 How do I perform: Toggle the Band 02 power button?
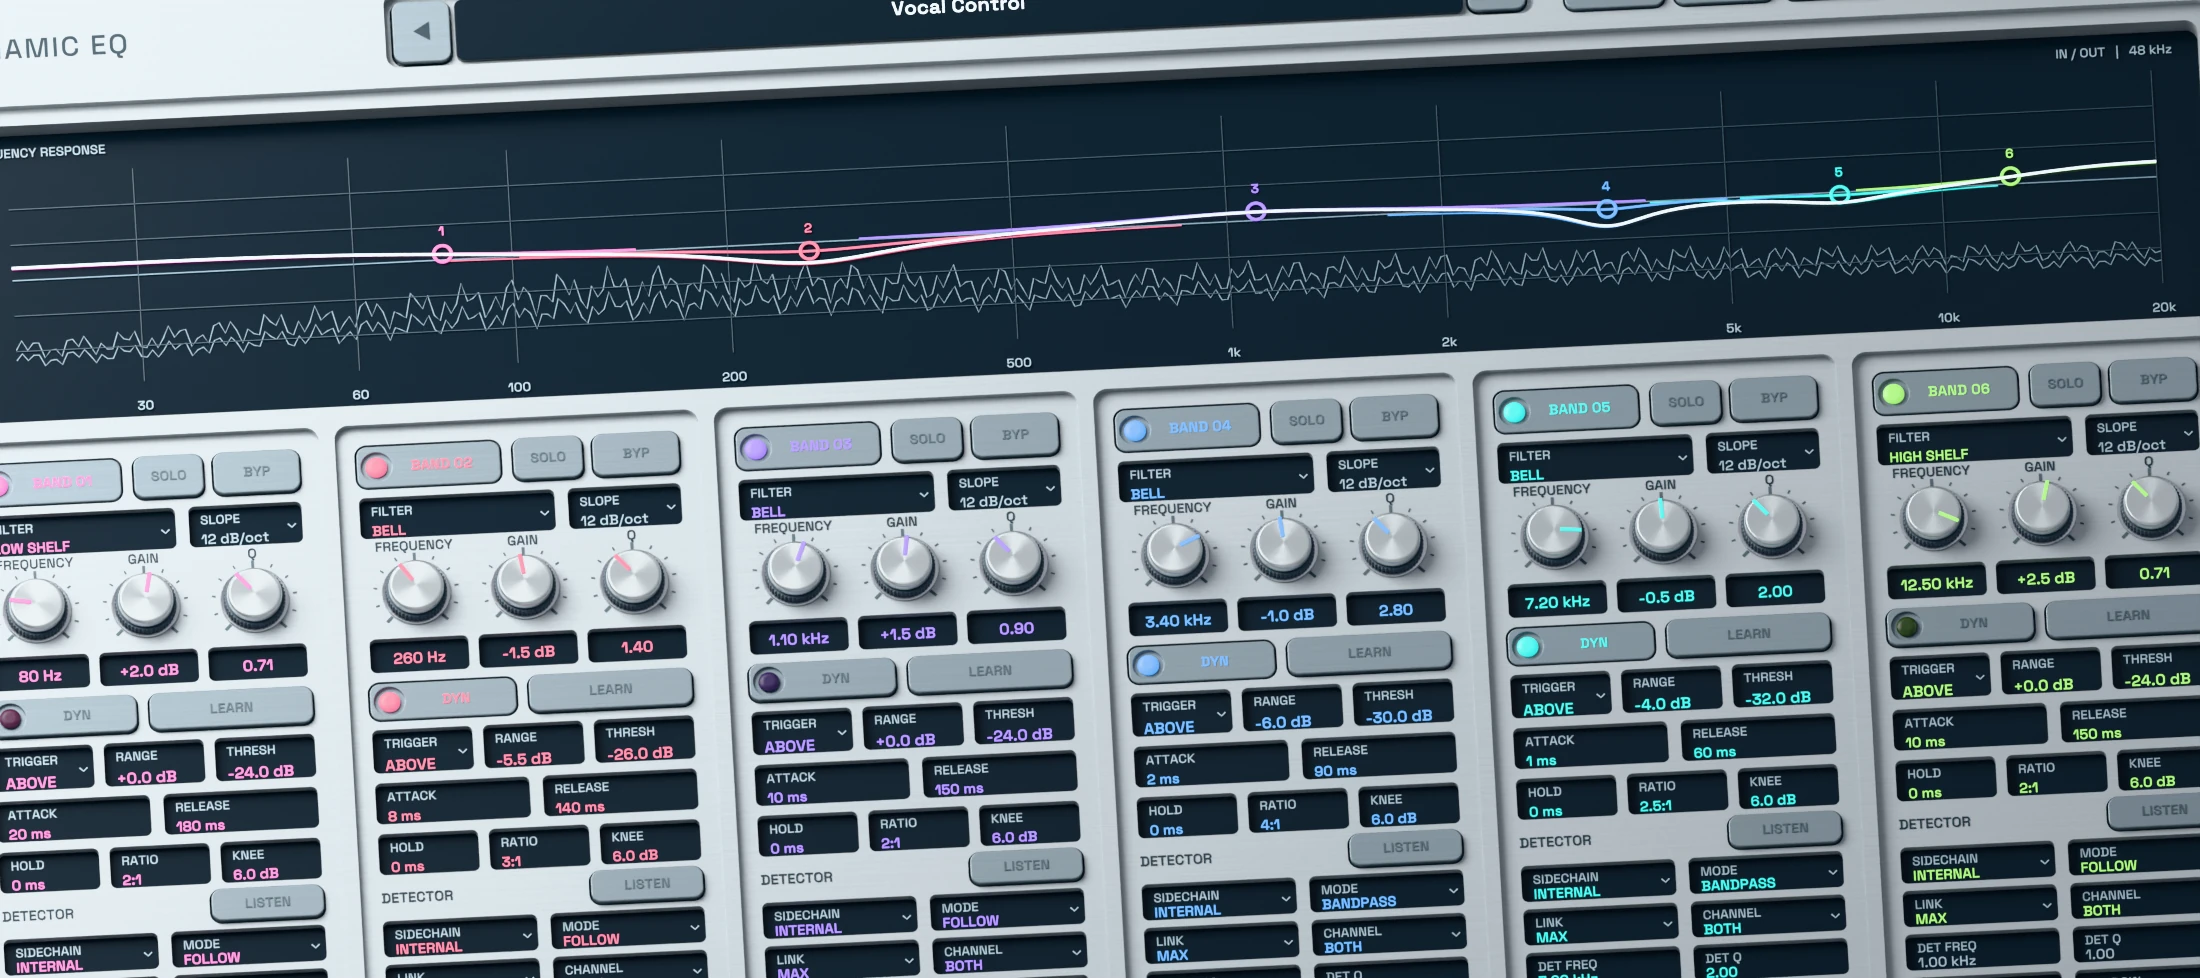[x=376, y=467]
